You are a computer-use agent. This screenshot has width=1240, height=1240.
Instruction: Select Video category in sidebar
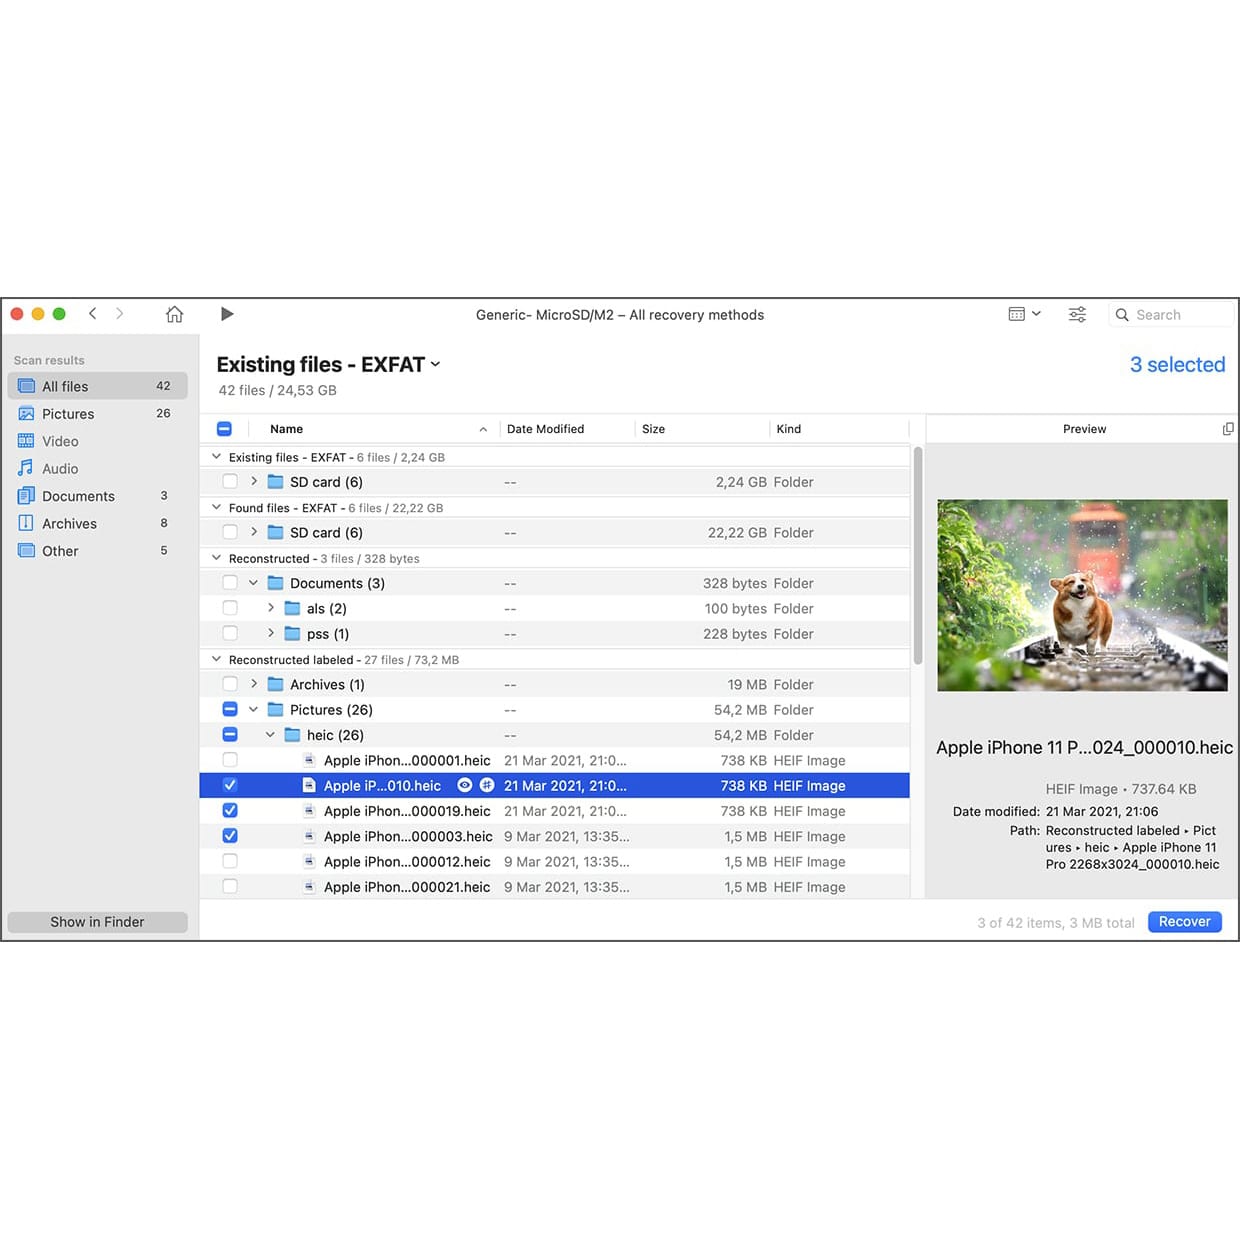coord(97,441)
